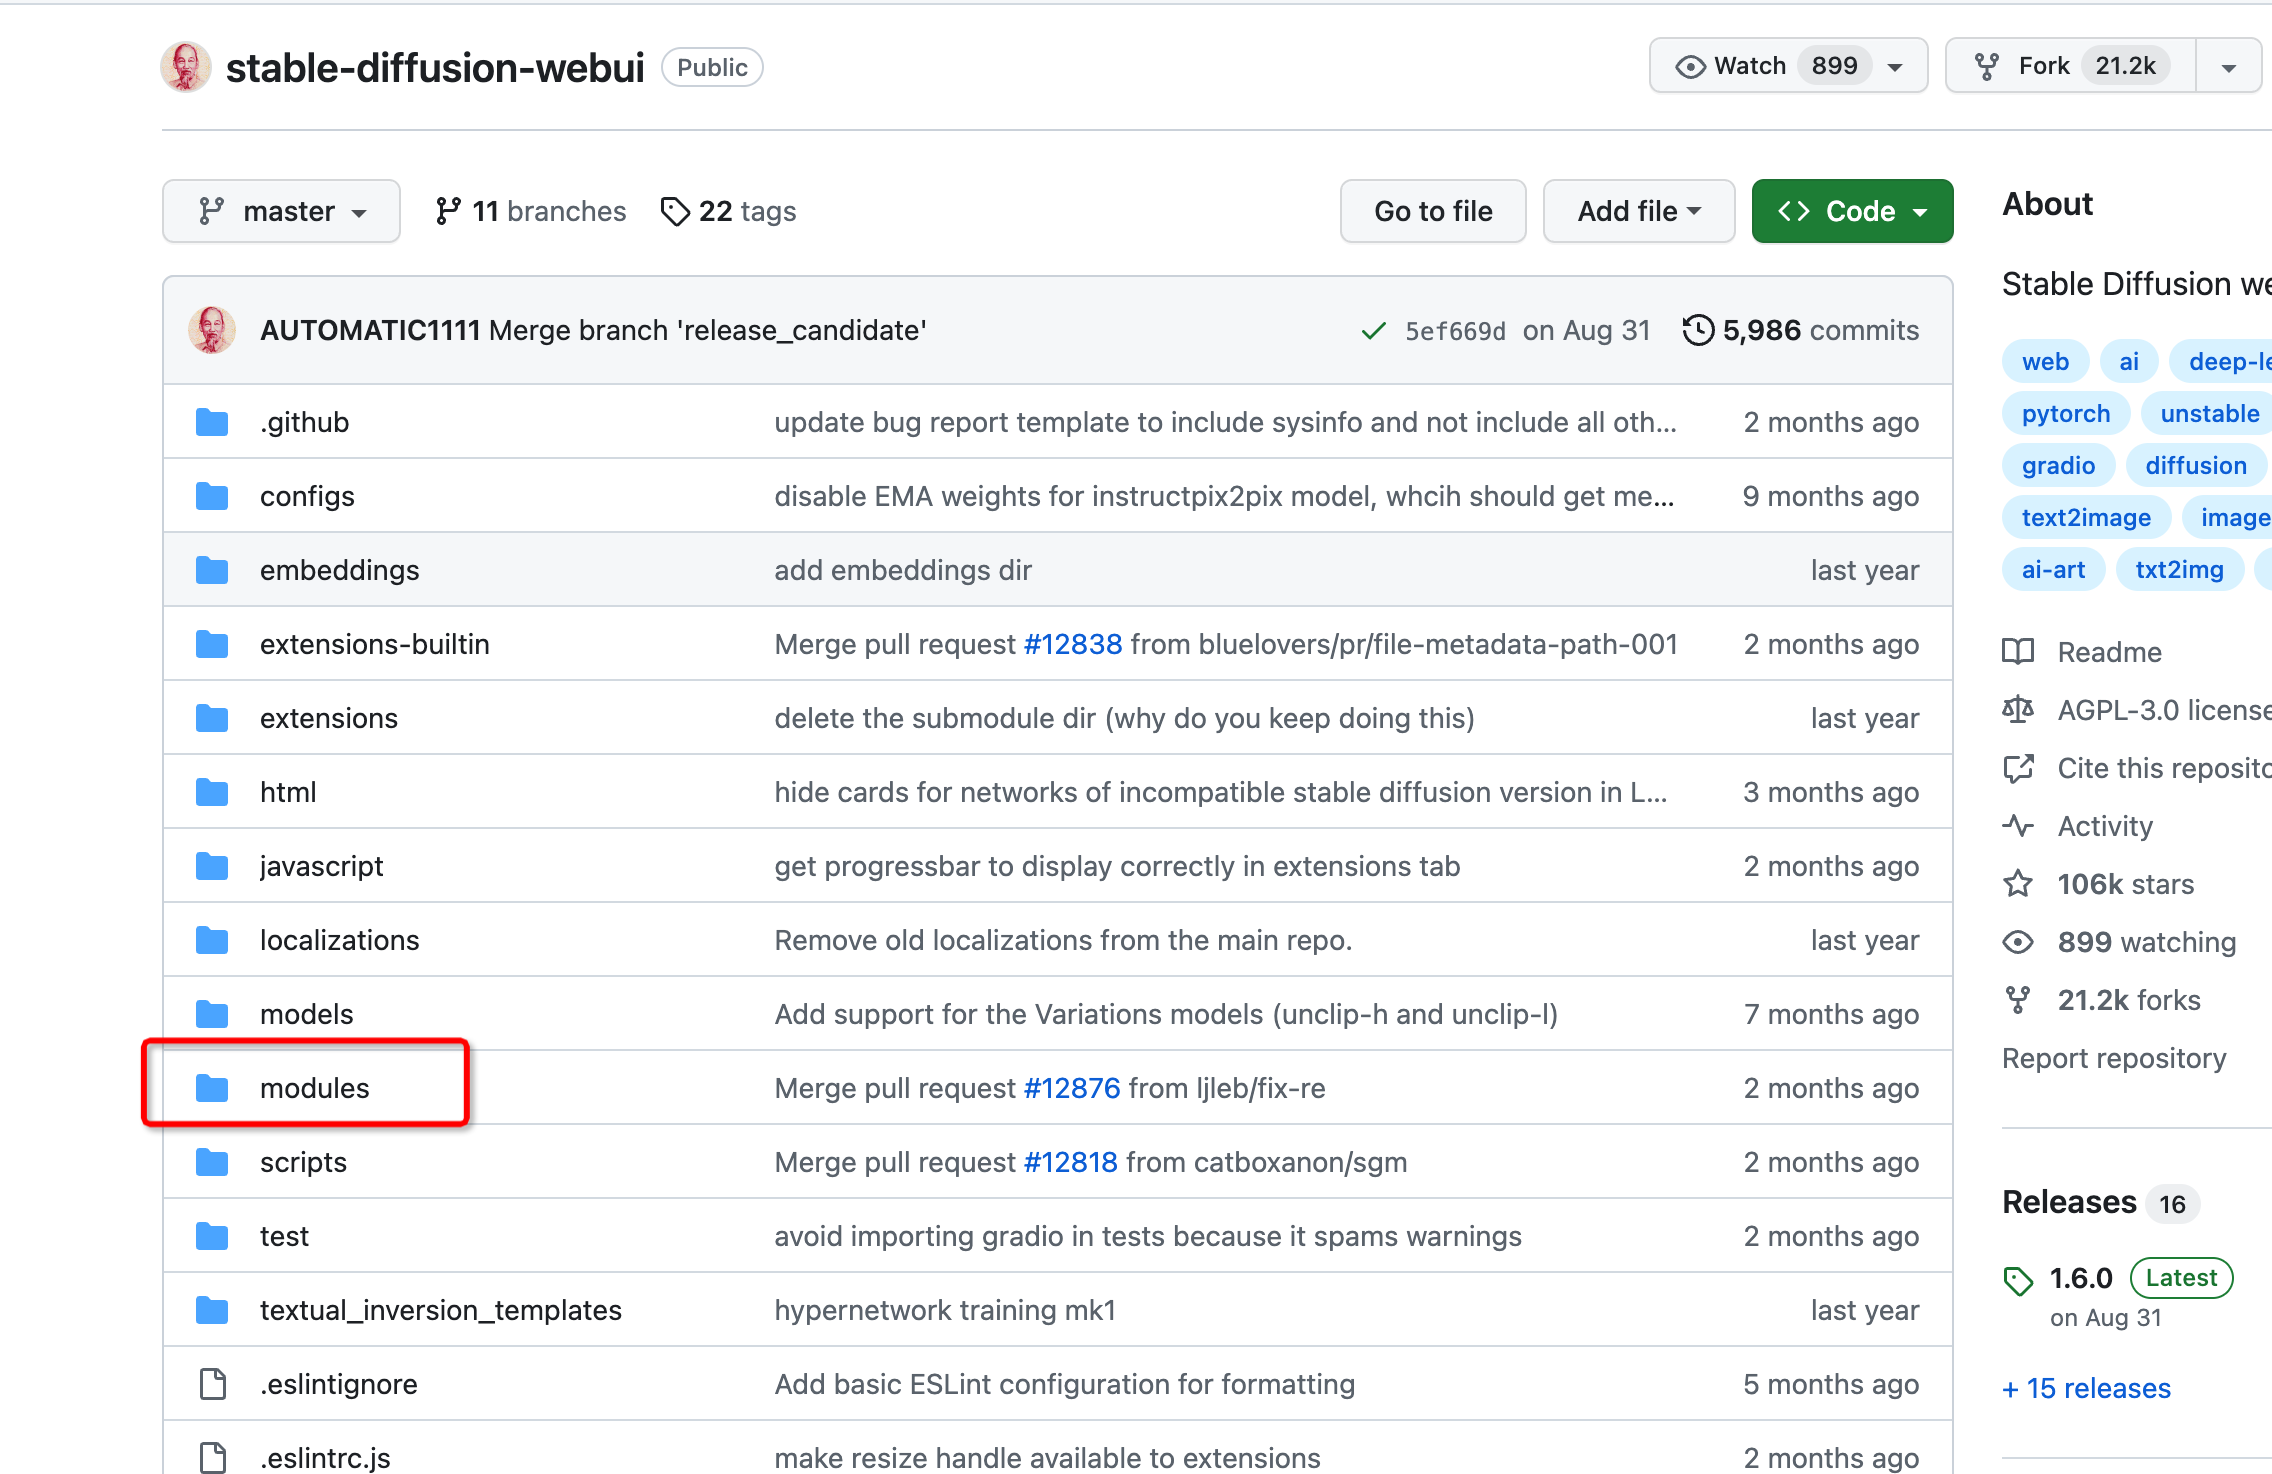The image size is (2272, 1474).
Task: Select the pytorch topic tag
Action: [2065, 414]
